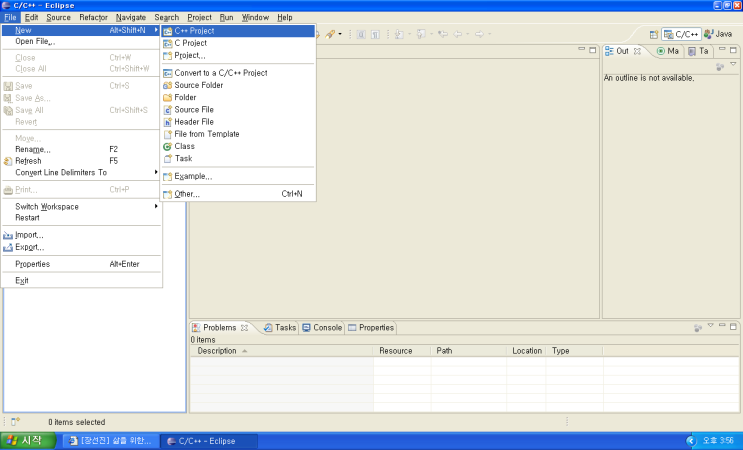Toggle Mark Occurrences toolbar icon
This screenshot has width=743, height=450.
[x=361, y=34]
